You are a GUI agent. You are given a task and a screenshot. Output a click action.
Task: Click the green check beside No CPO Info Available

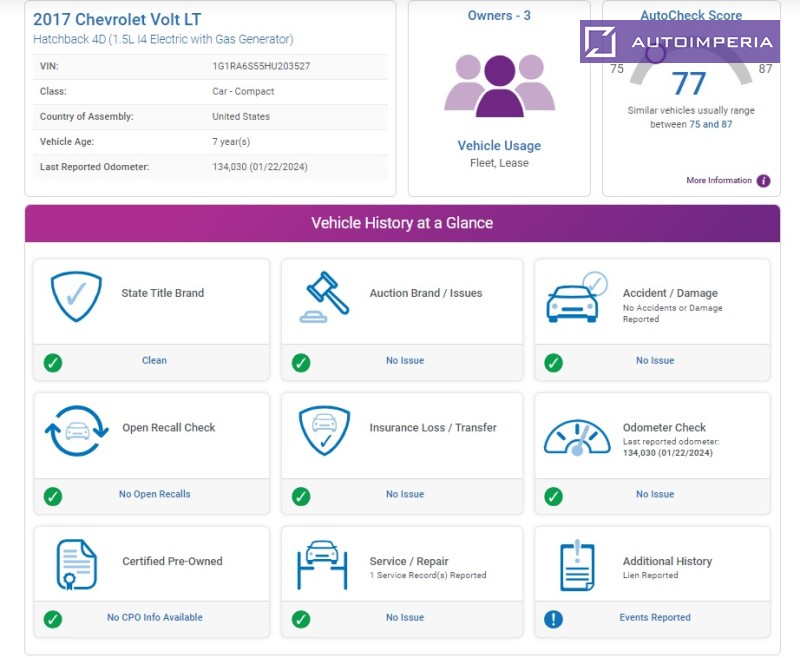pos(53,619)
